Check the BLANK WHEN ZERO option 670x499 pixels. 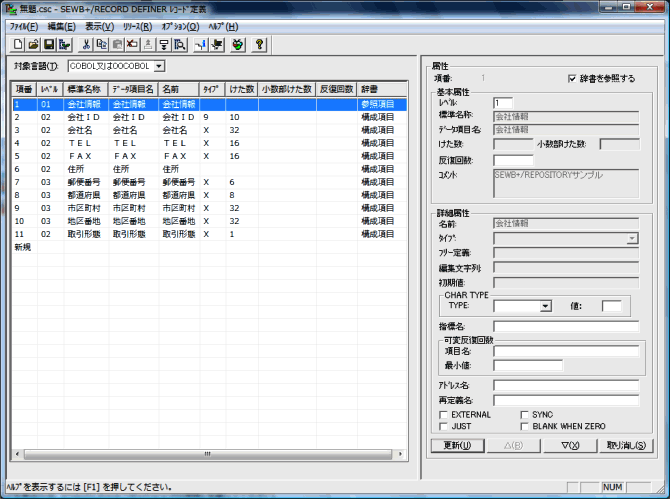pyautogui.click(x=525, y=426)
